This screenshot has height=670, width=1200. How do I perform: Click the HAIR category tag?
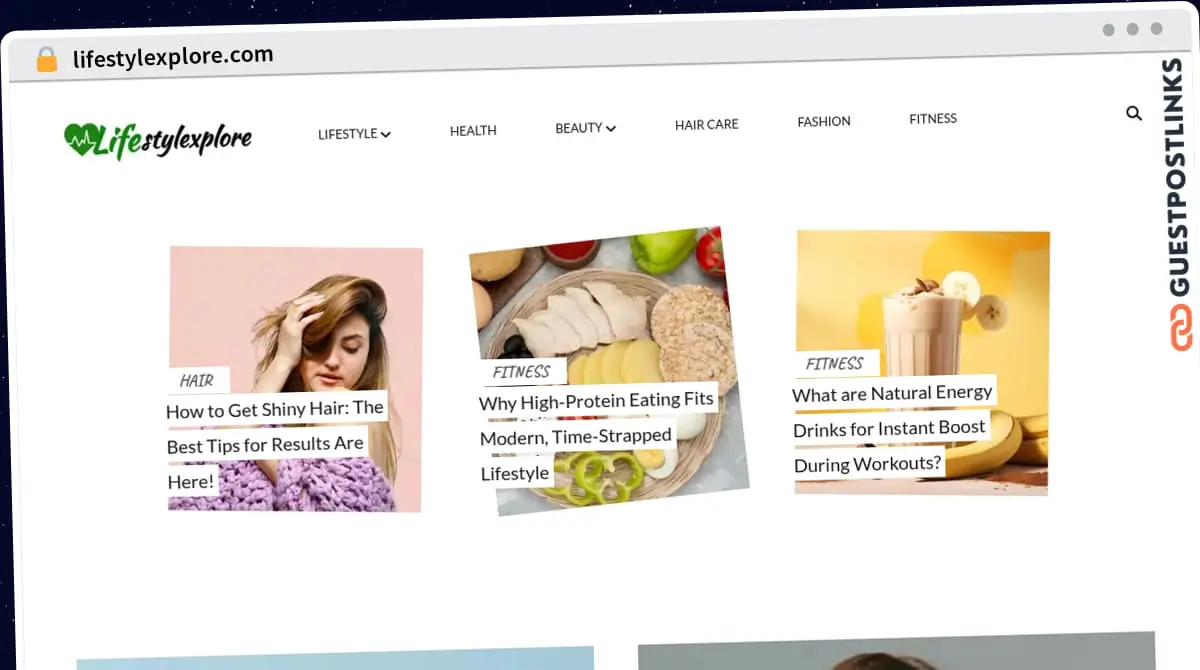click(x=197, y=381)
